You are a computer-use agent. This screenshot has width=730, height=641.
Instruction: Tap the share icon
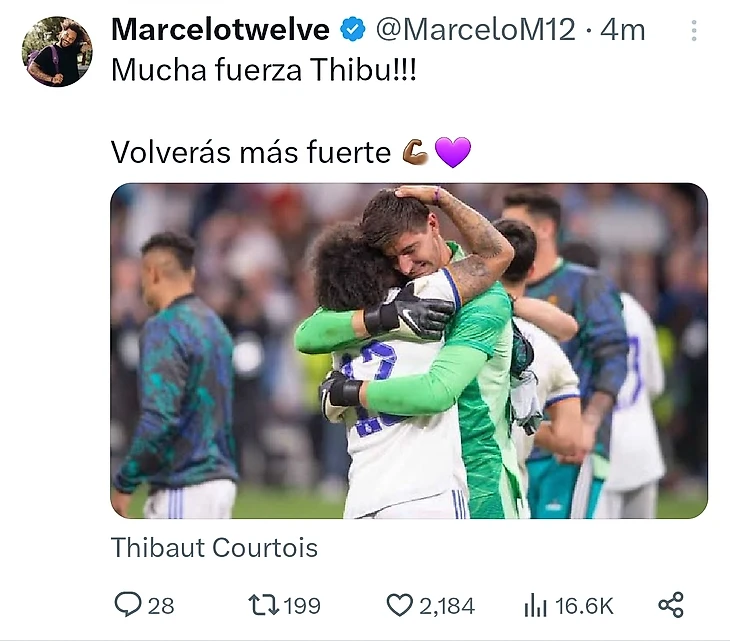pyautogui.click(x=671, y=605)
